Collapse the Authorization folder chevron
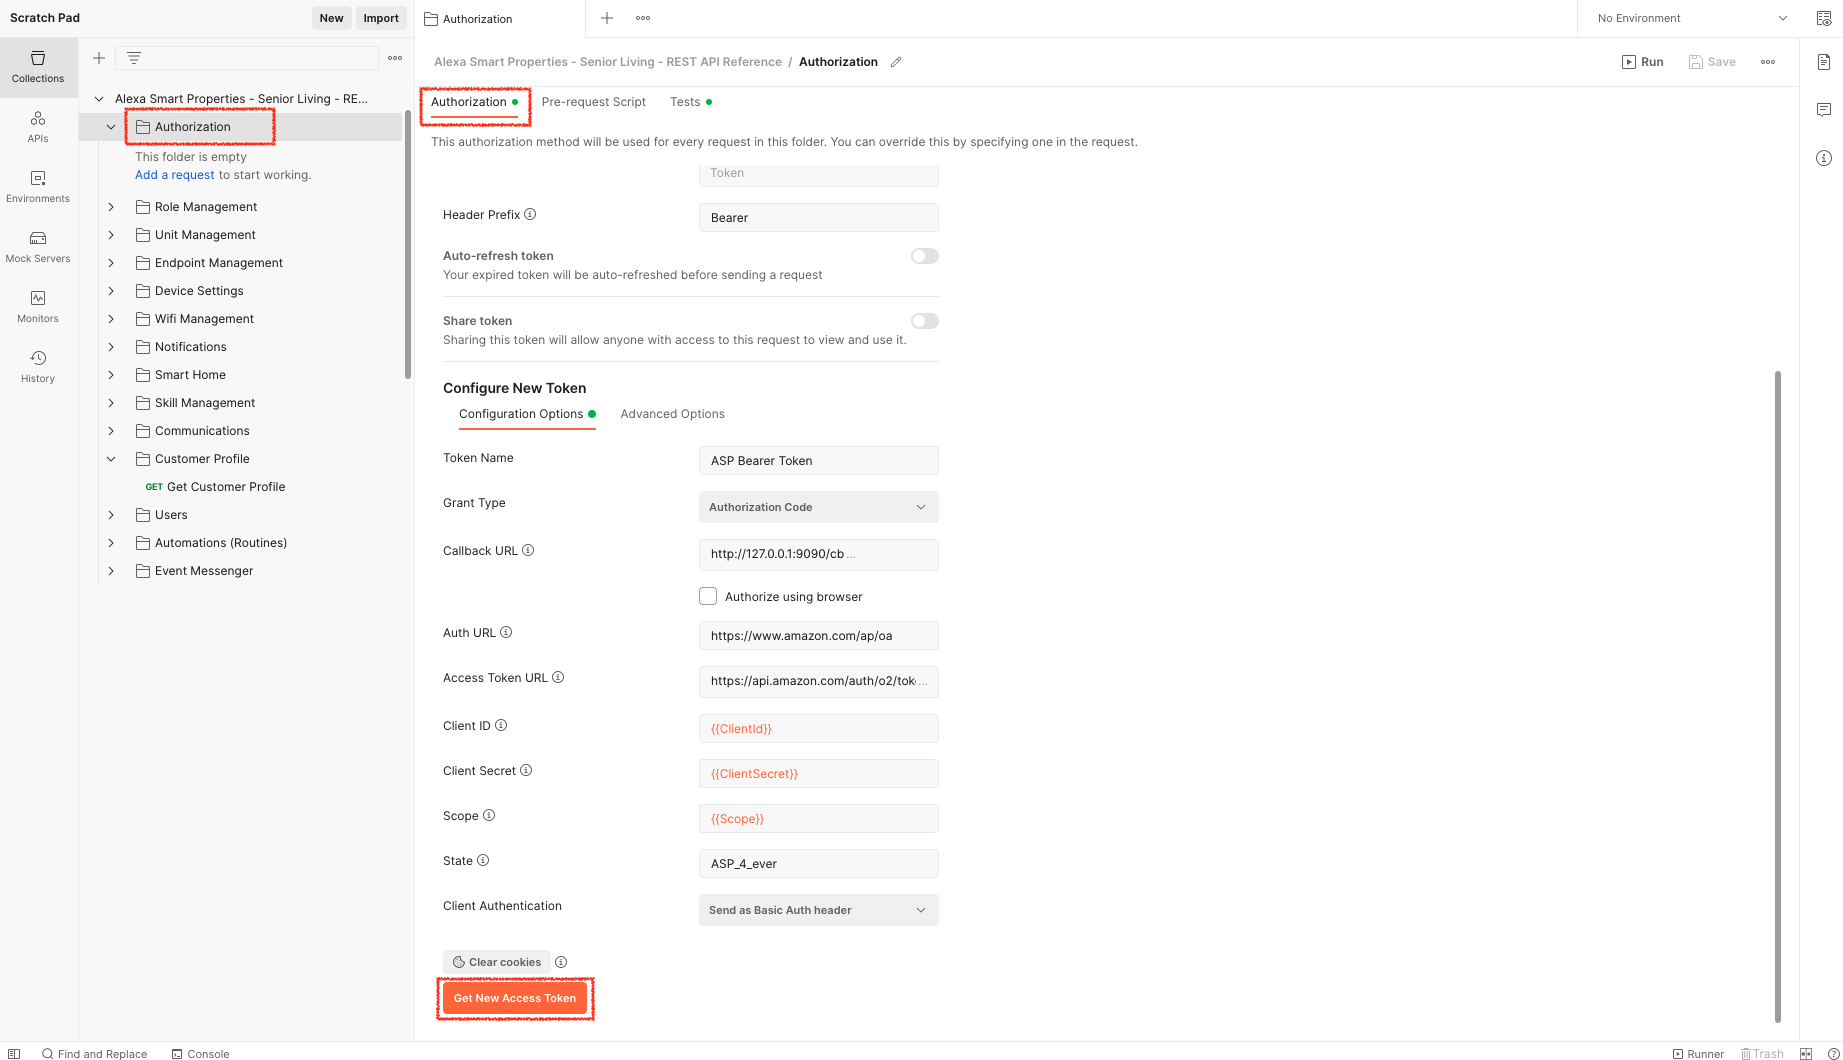The image size is (1843, 1060). coord(111,127)
